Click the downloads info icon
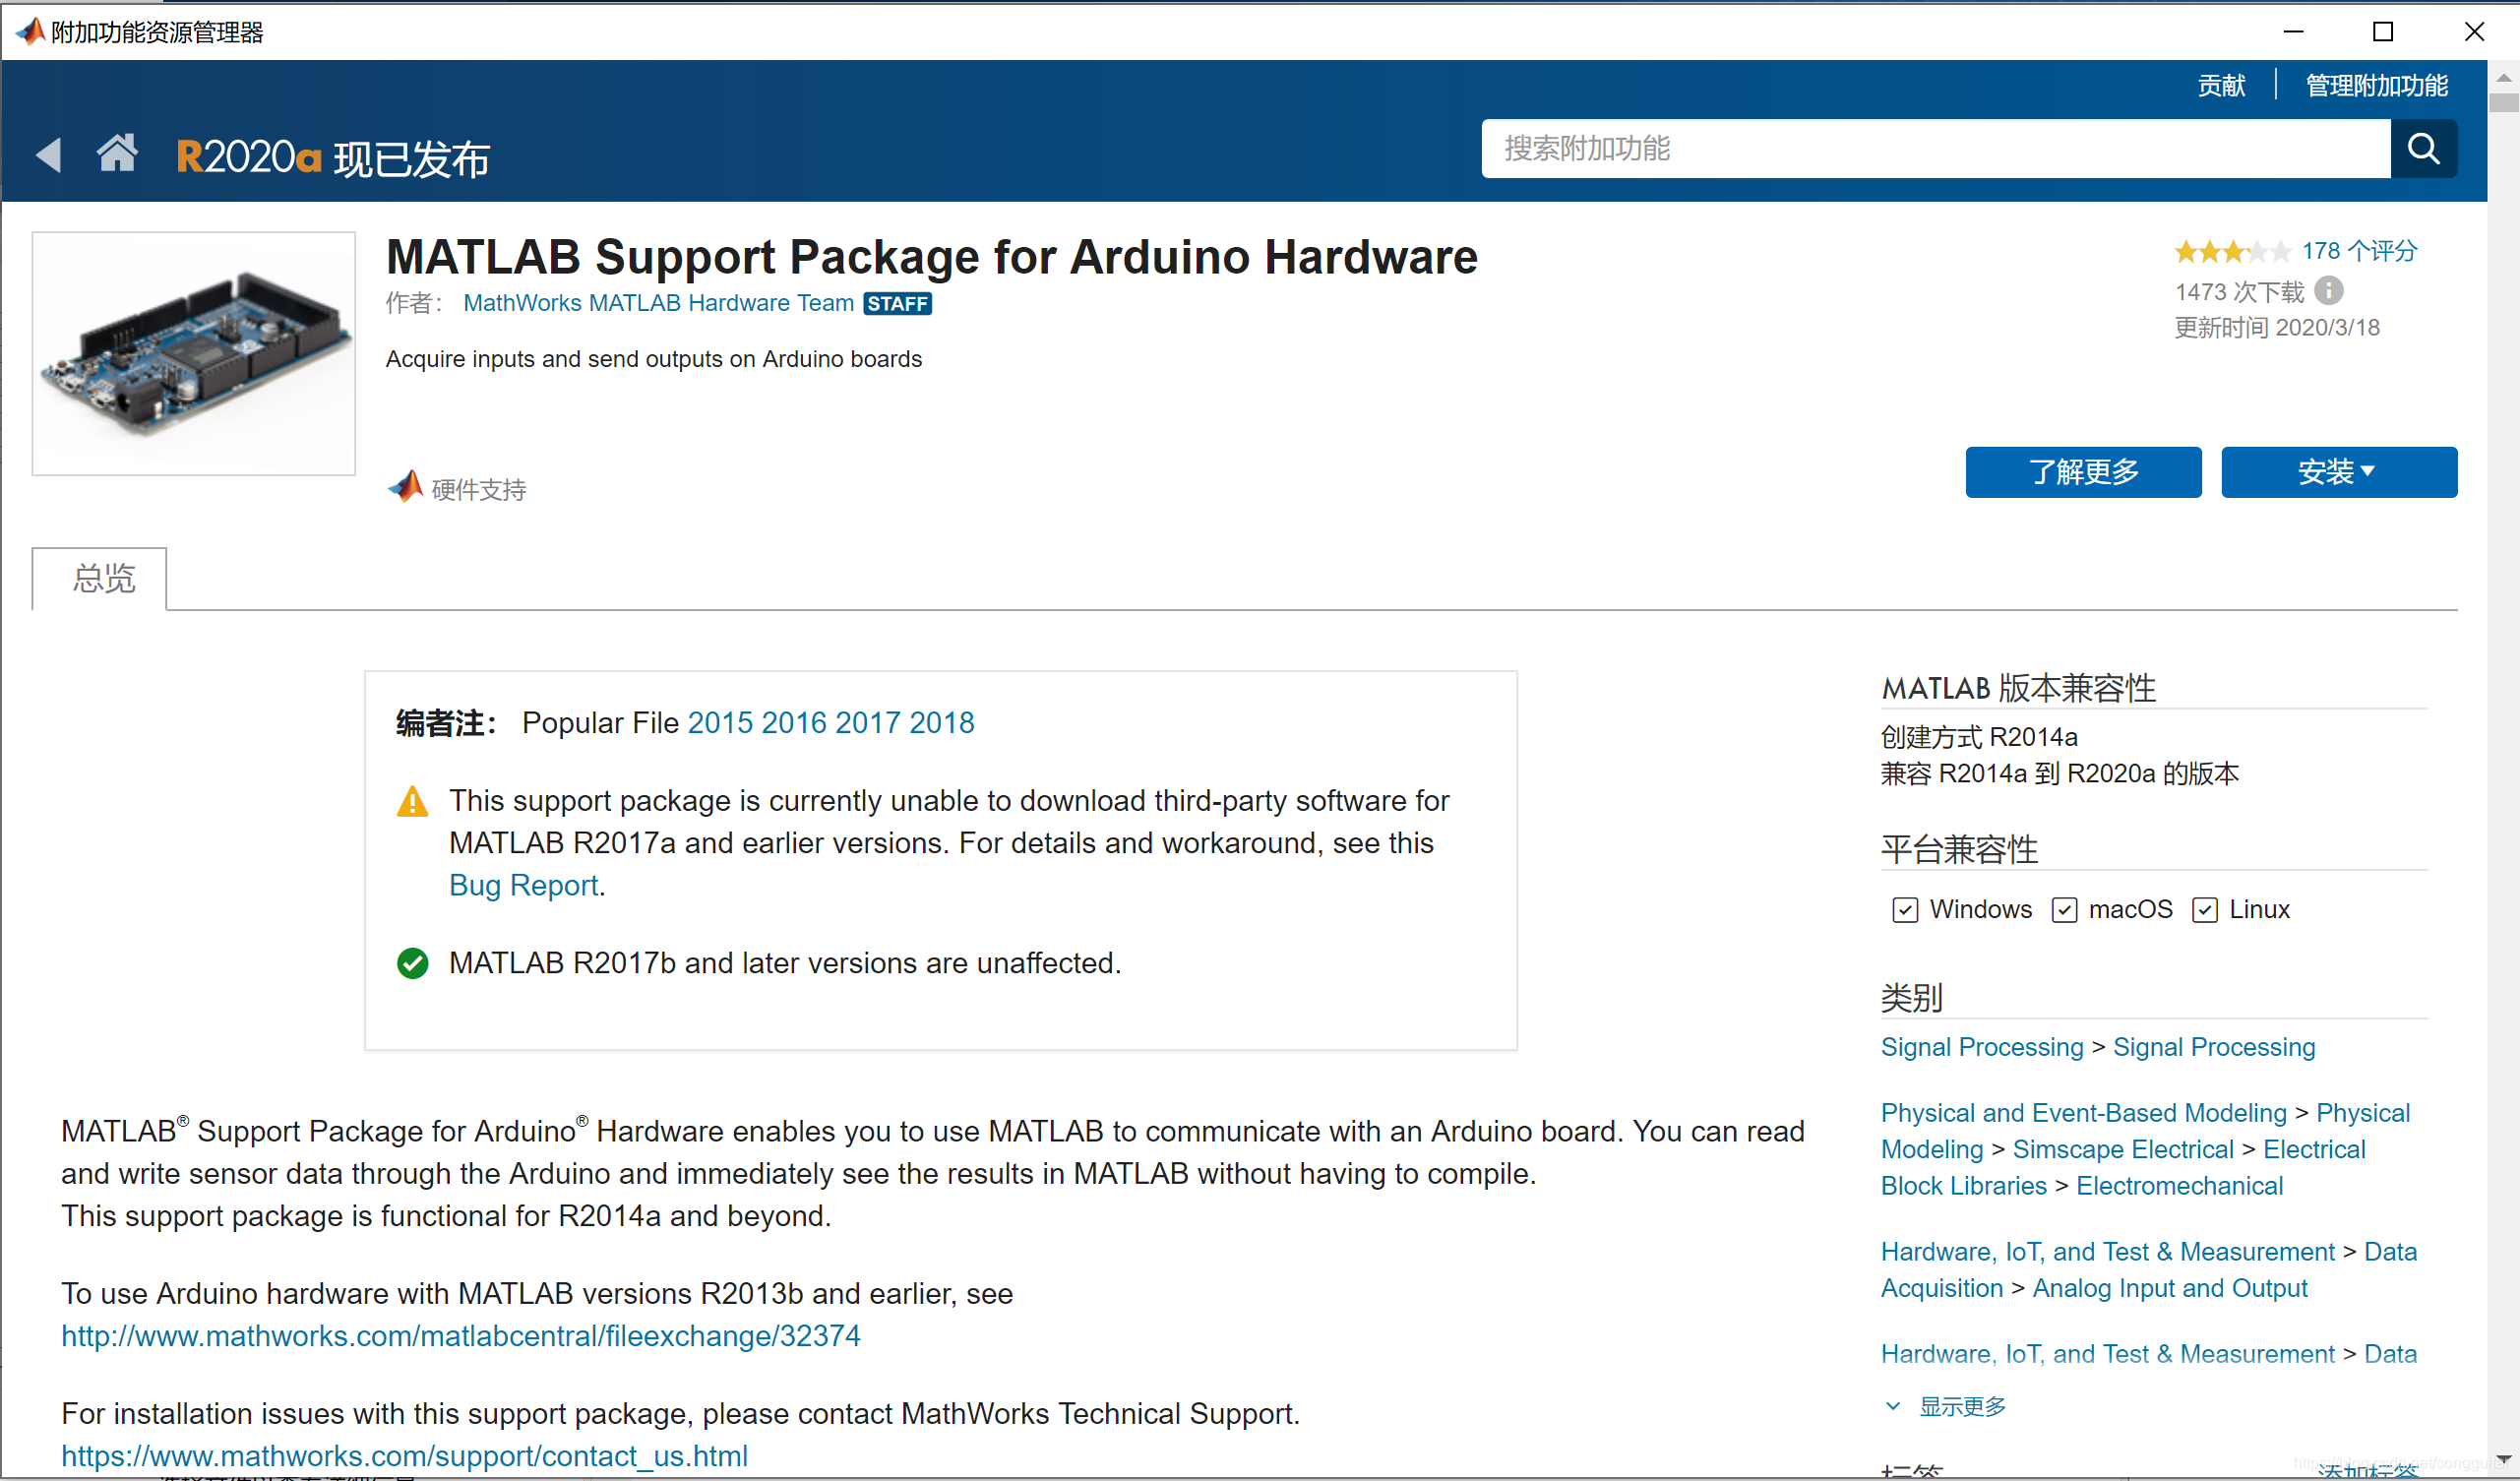Image resolution: width=2520 pixels, height=1481 pixels. click(x=2329, y=291)
